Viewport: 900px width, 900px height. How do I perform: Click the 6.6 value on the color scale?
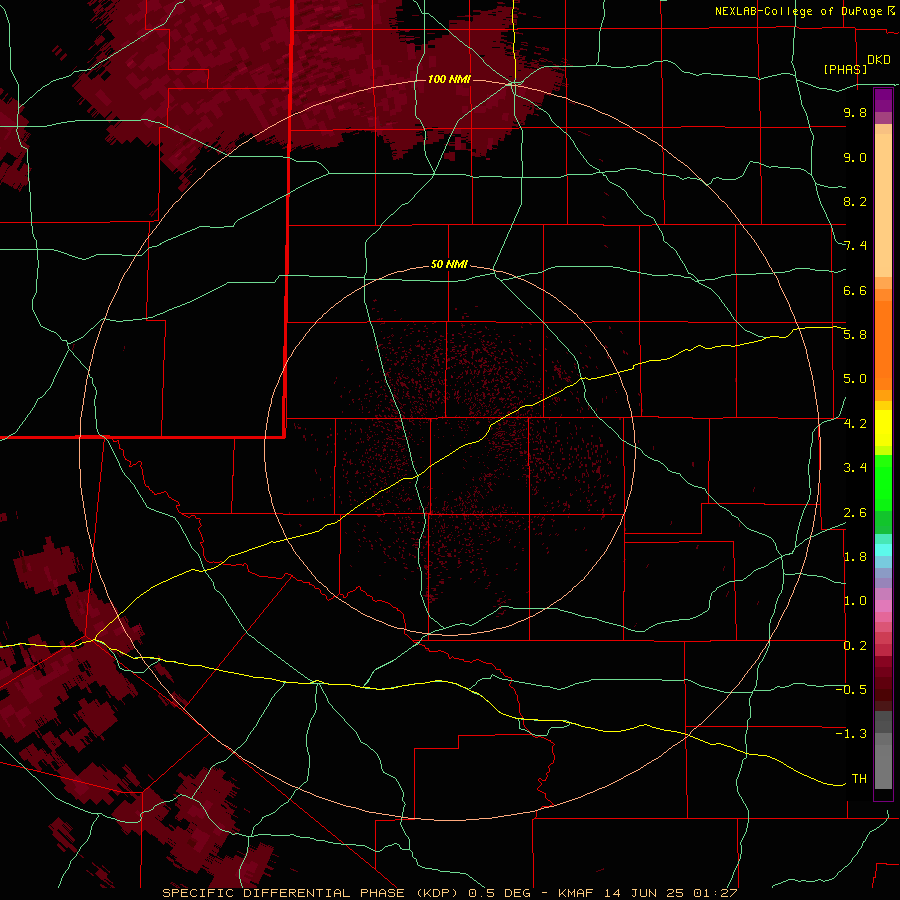pos(855,290)
